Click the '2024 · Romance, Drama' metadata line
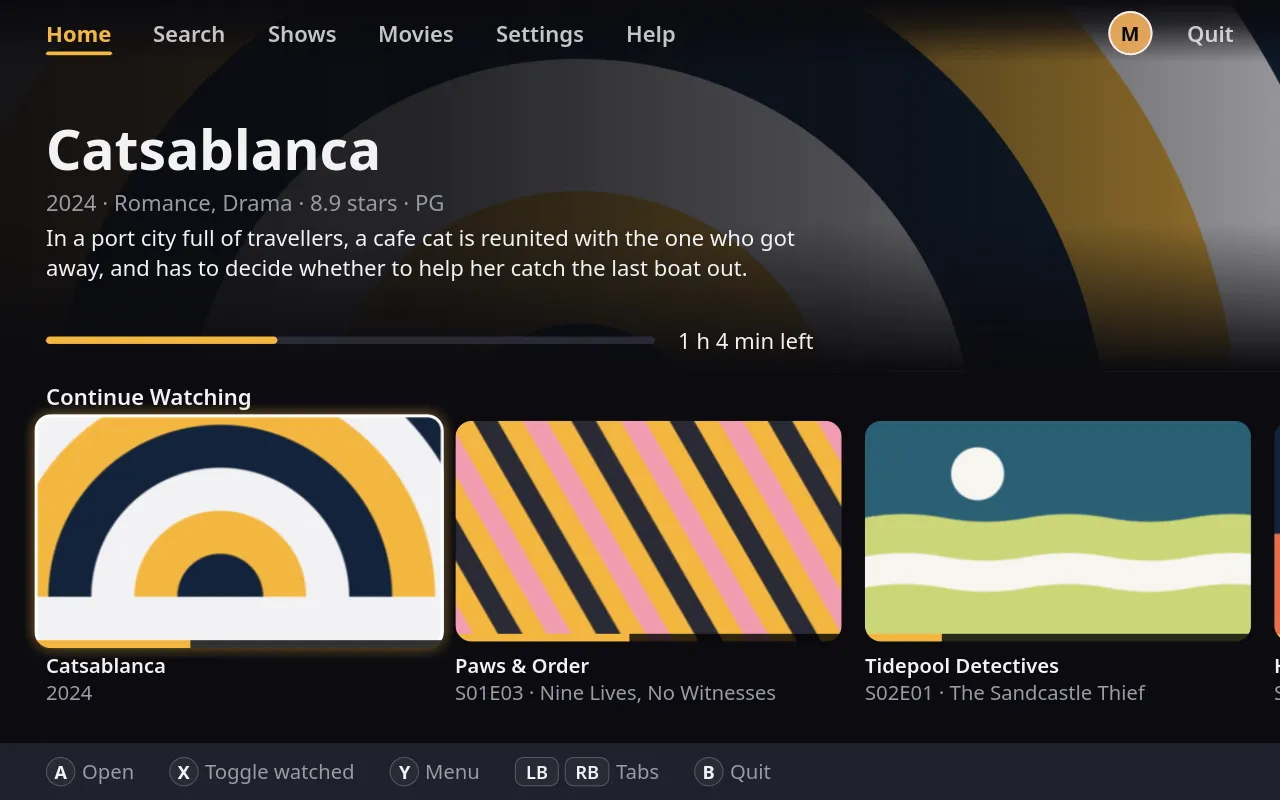The image size is (1280, 800). point(245,203)
